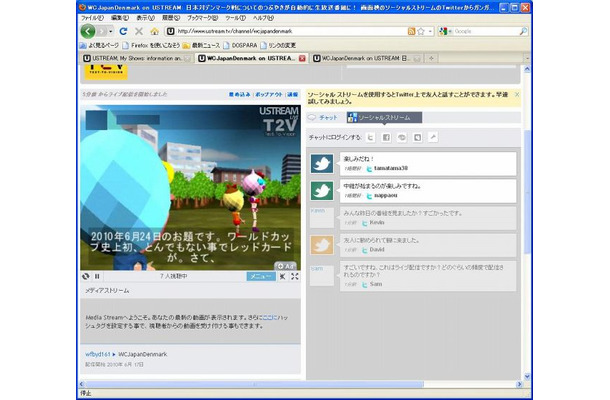610x400 pixels.
Task: Click the Ustream site icon in address bar
Action: (170, 31)
